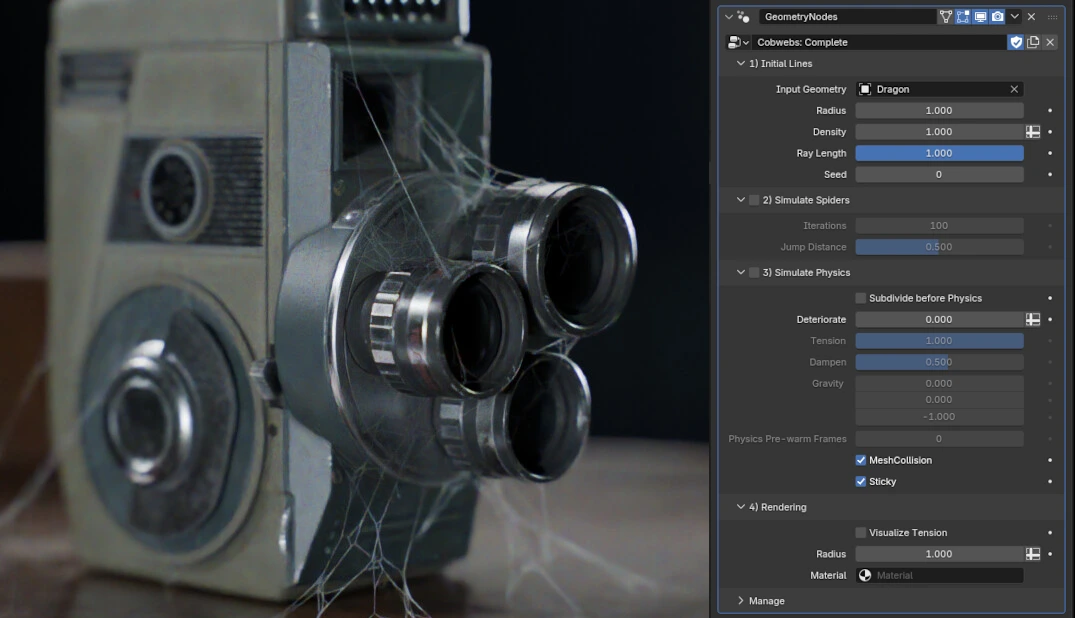This screenshot has width=1075, height=618.
Task: Click the Density value field
Action: [939, 132]
